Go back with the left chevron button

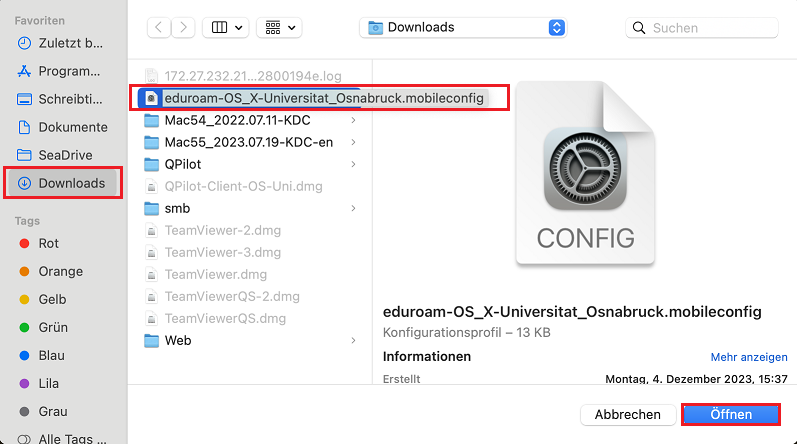(159, 27)
